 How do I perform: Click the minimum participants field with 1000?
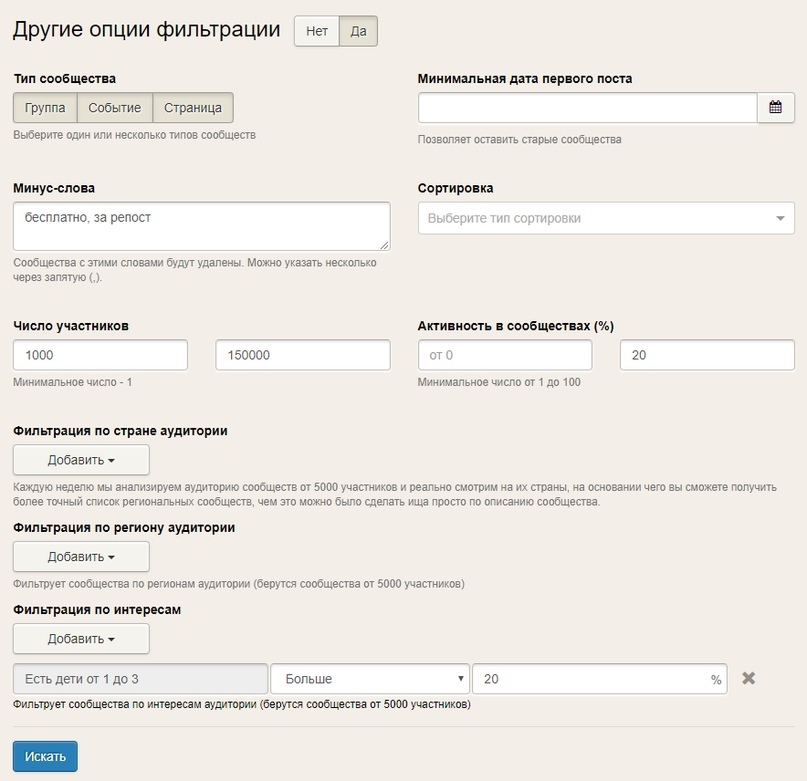point(100,355)
